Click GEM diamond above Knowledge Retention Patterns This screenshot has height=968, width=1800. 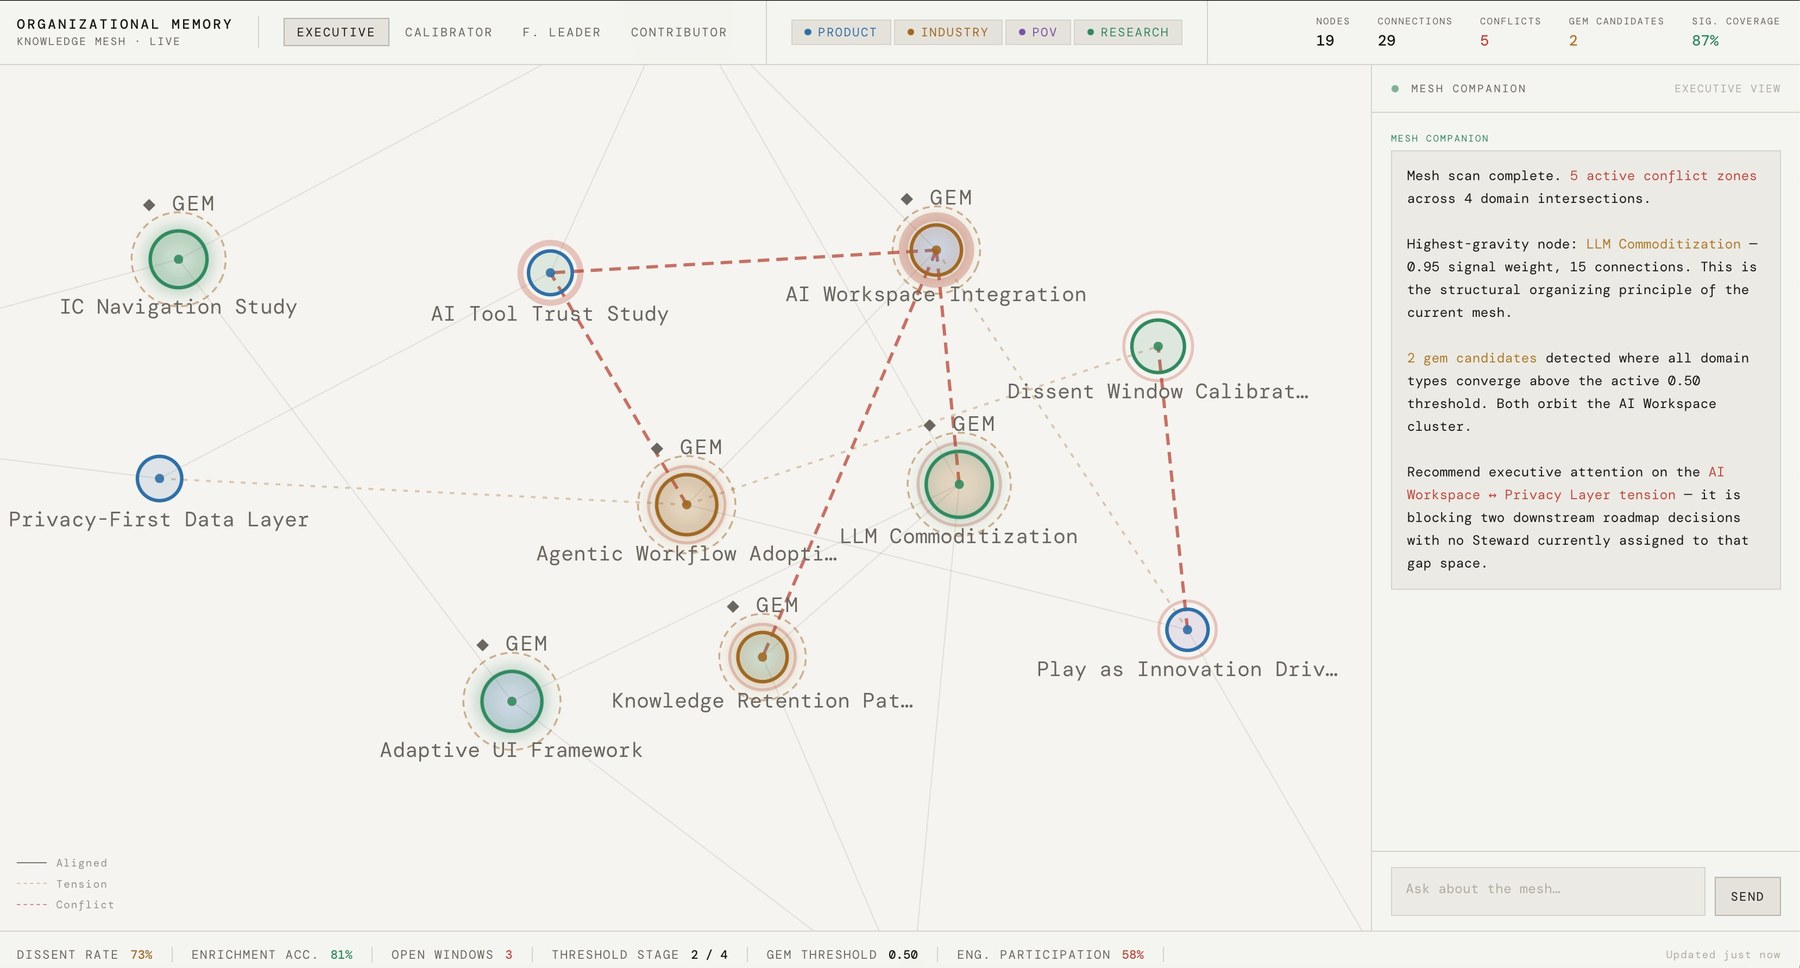[733, 606]
